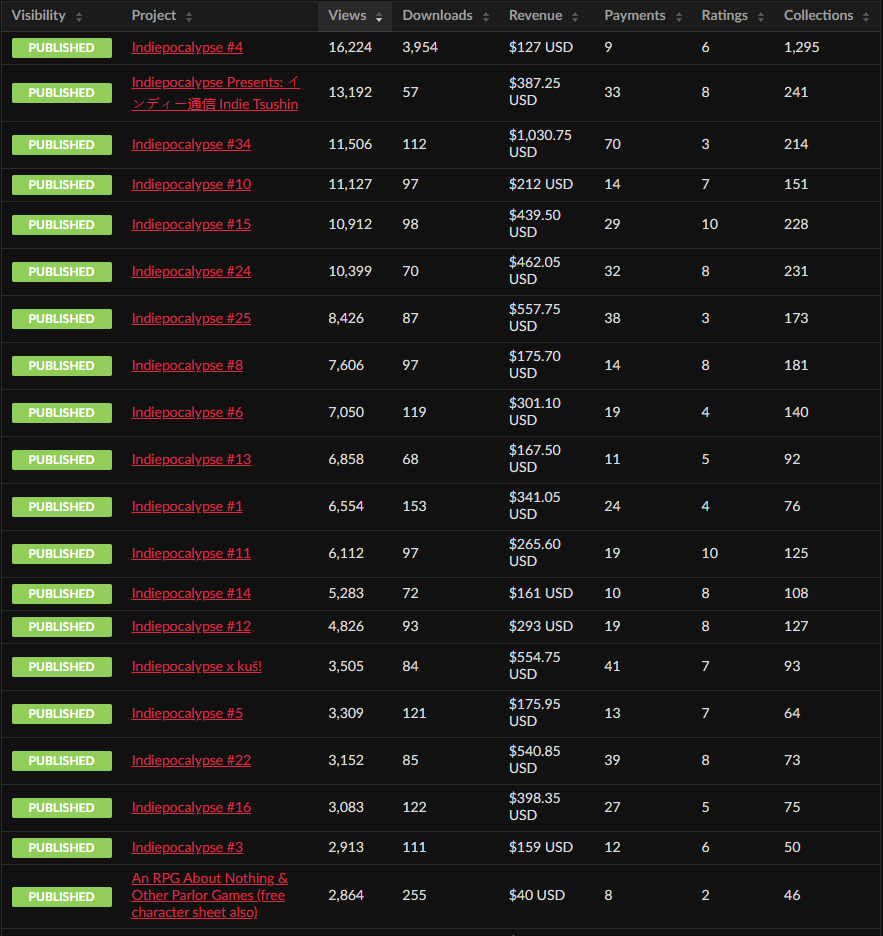Sort by the Revenue column header

click(543, 16)
